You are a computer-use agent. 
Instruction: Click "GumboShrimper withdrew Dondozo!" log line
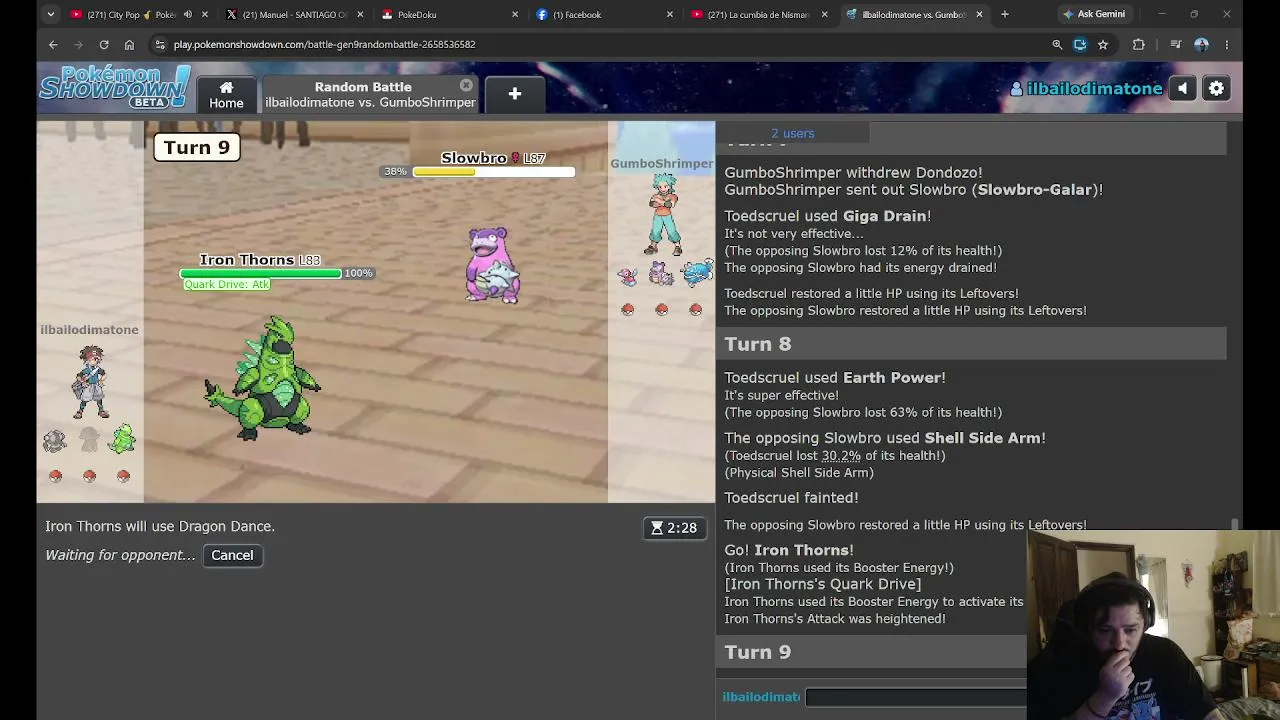tap(853, 173)
